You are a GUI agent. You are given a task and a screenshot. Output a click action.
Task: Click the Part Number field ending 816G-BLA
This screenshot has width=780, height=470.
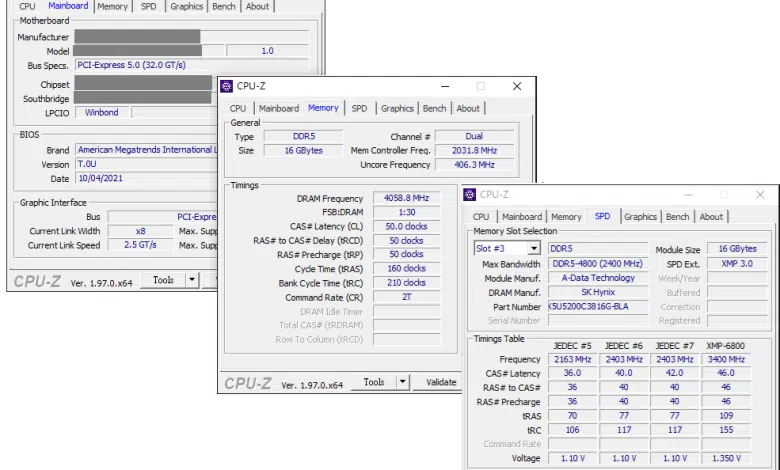tap(598, 306)
